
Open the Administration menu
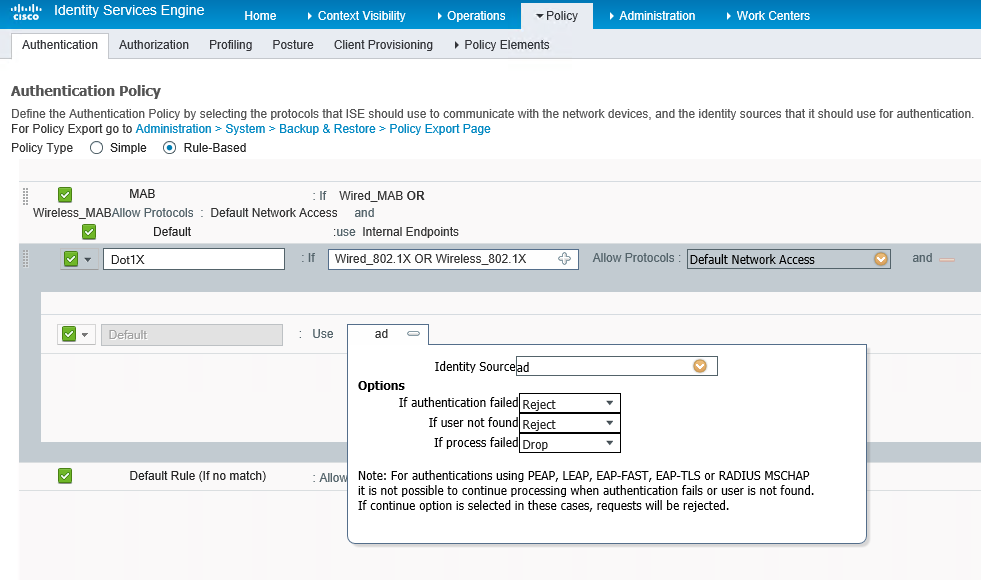pos(652,16)
